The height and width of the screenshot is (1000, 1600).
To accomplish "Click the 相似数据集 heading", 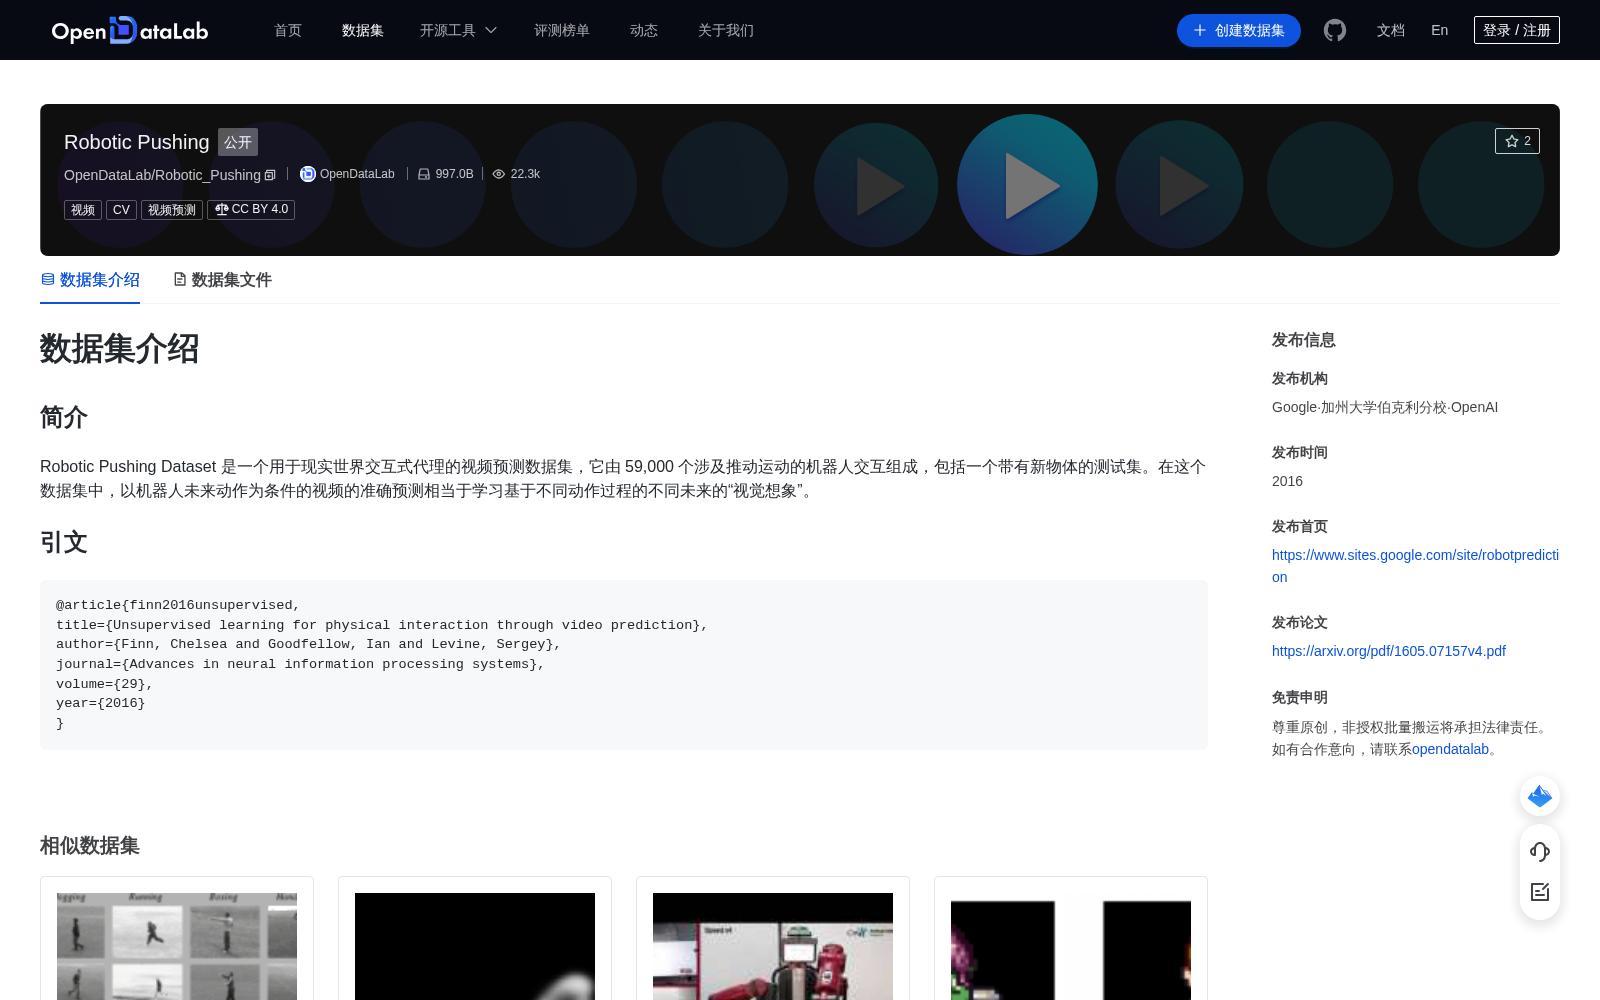I will 90,846.
